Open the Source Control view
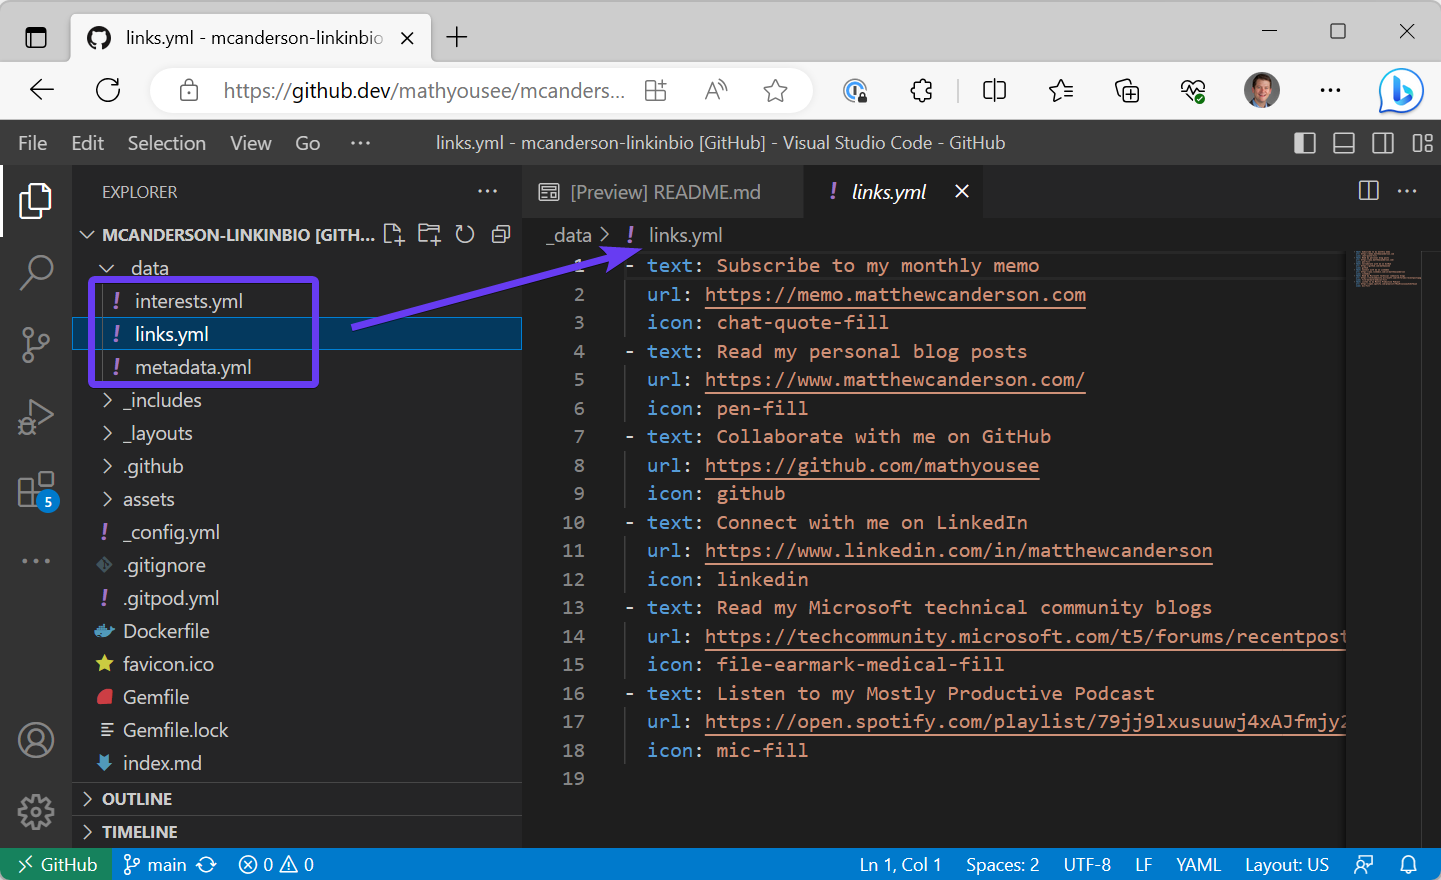 36,344
